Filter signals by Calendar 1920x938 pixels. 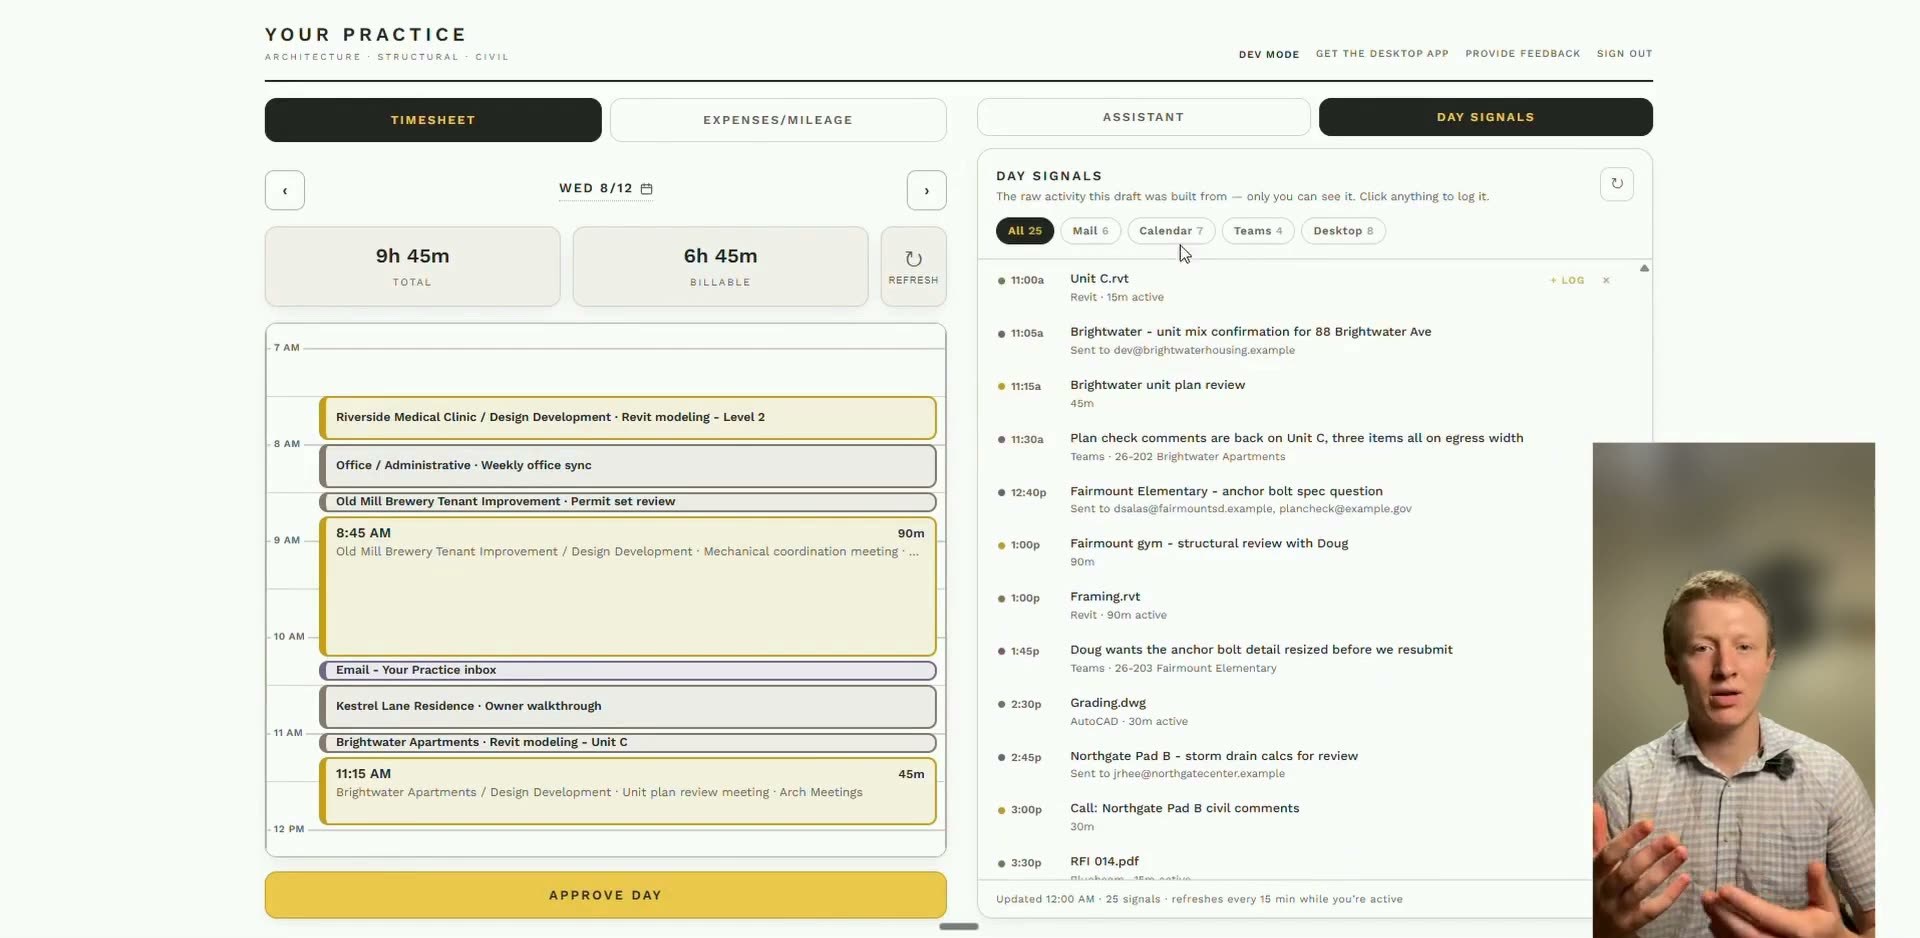coord(1171,231)
